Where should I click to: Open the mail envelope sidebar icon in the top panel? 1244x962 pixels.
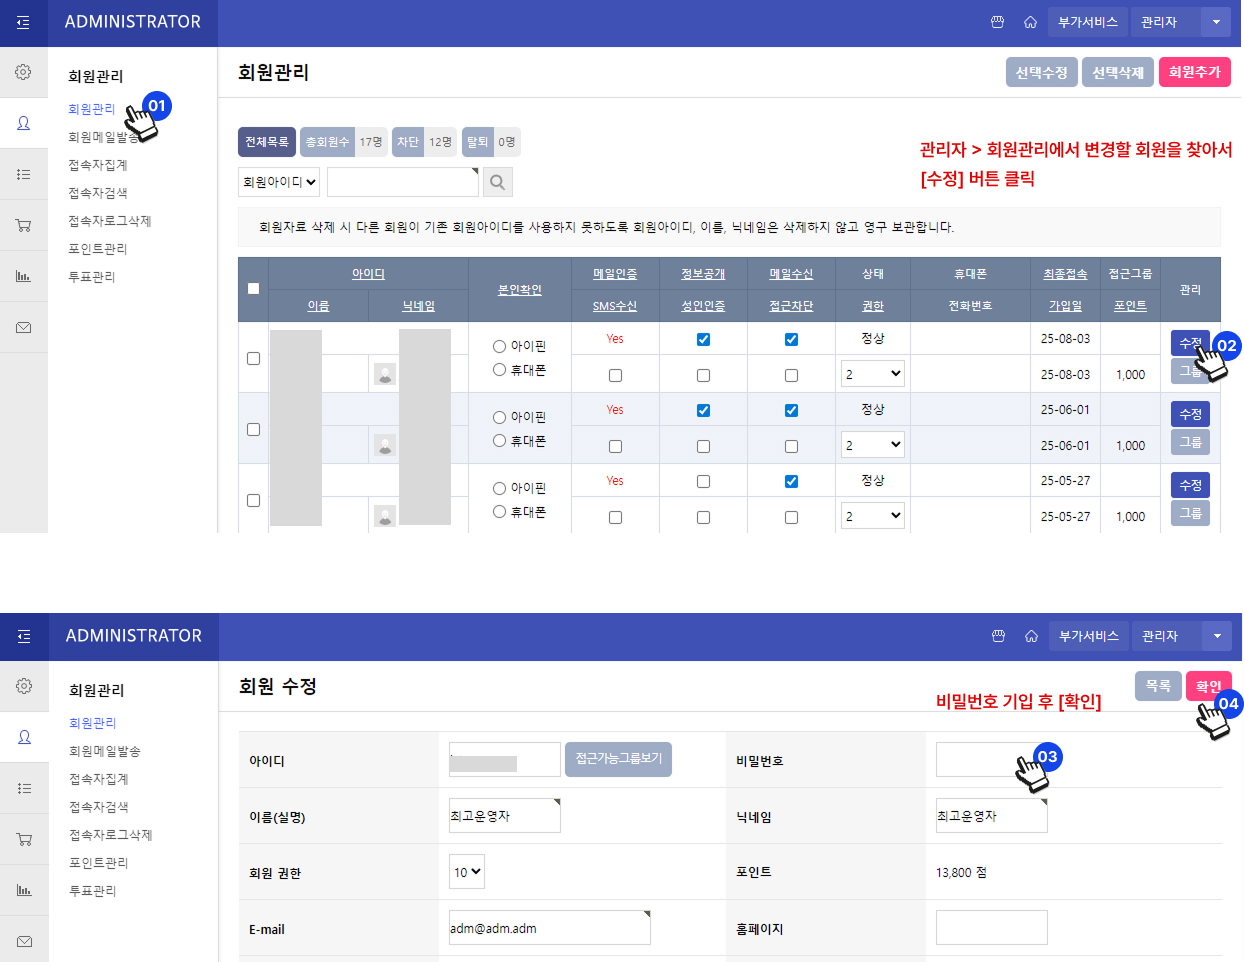click(x=23, y=327)
